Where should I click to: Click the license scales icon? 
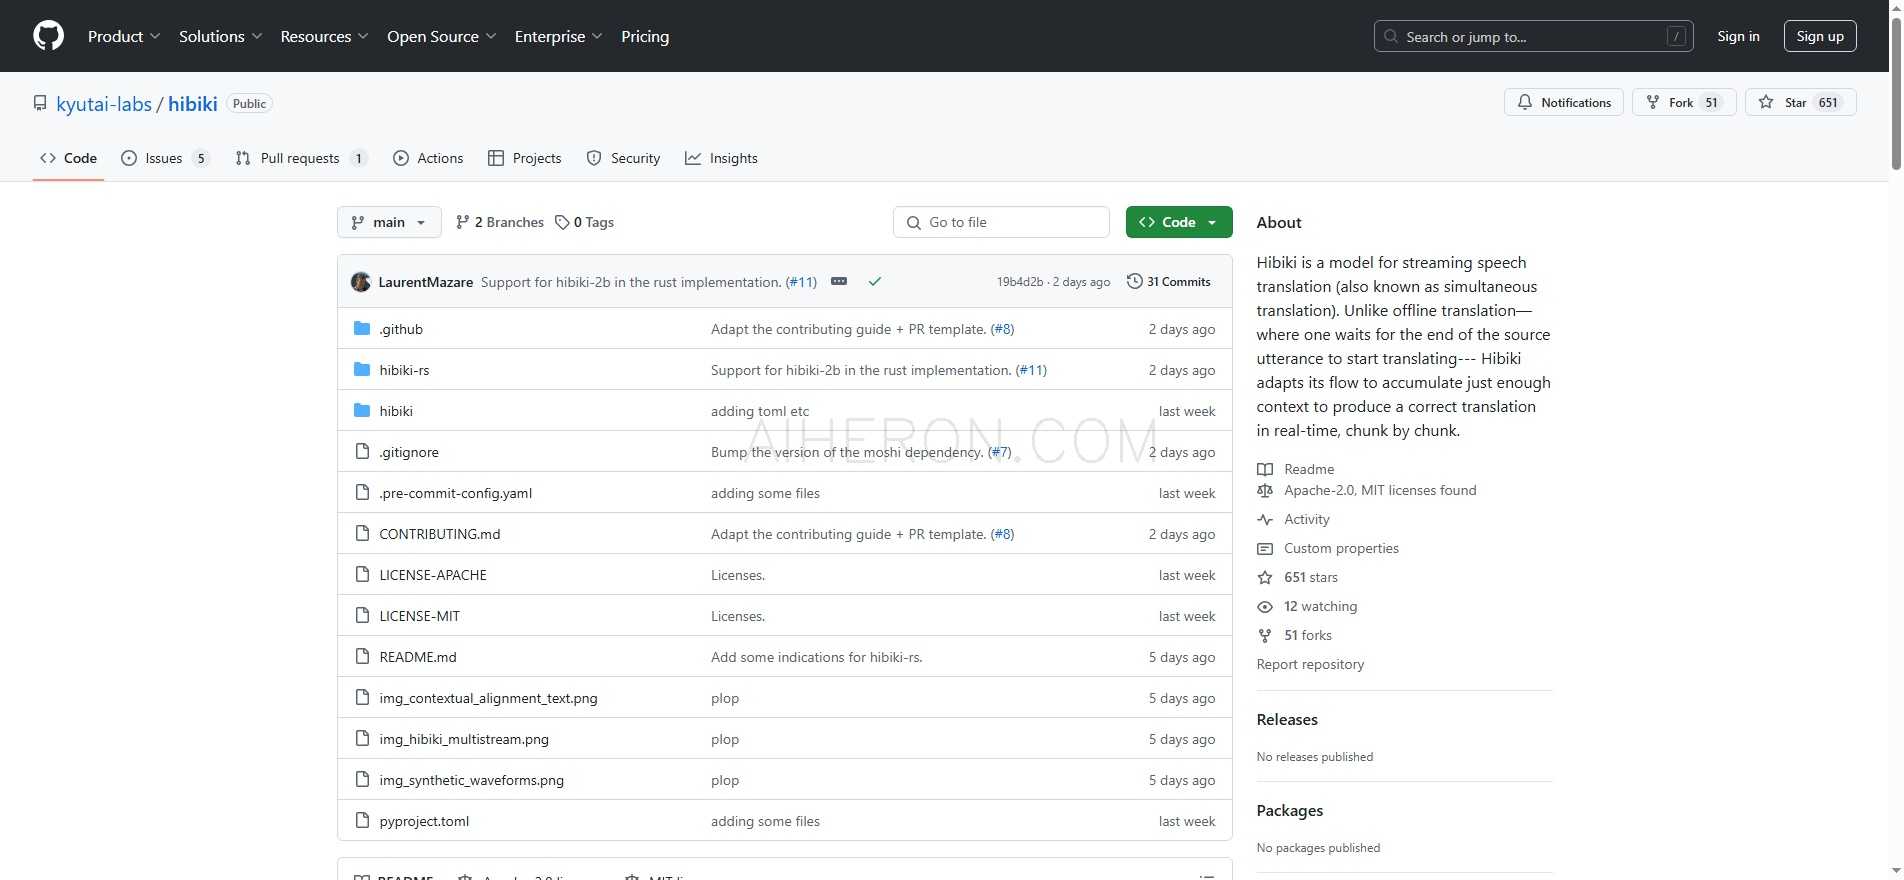(1265, 490)
